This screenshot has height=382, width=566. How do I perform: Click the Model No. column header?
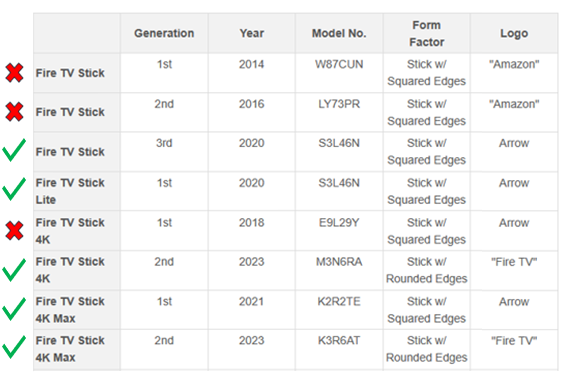click(x=339, y=33)
